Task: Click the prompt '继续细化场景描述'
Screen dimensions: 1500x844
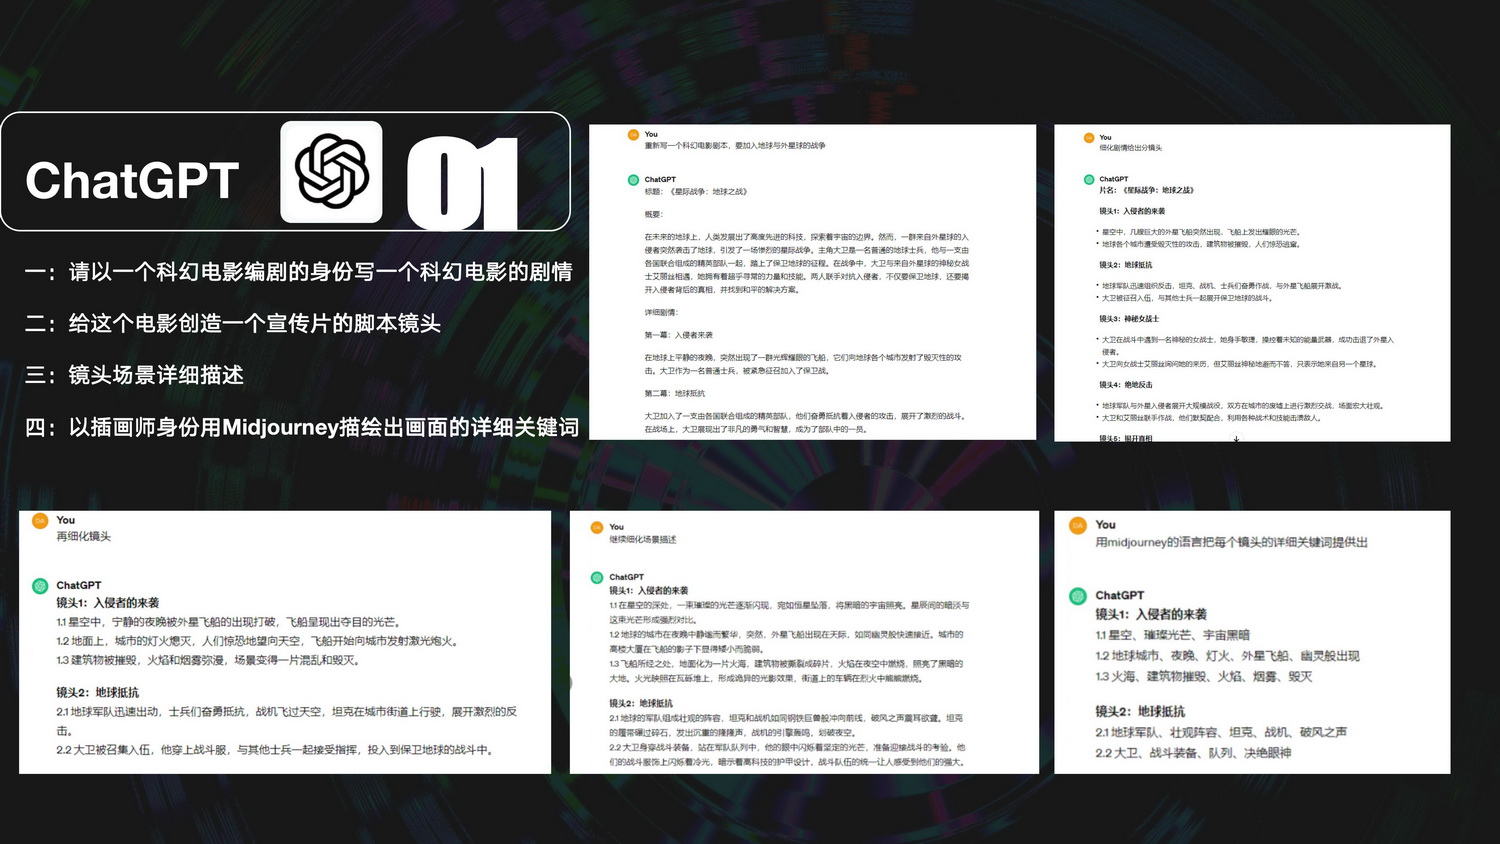Action: tap(643, 540)
